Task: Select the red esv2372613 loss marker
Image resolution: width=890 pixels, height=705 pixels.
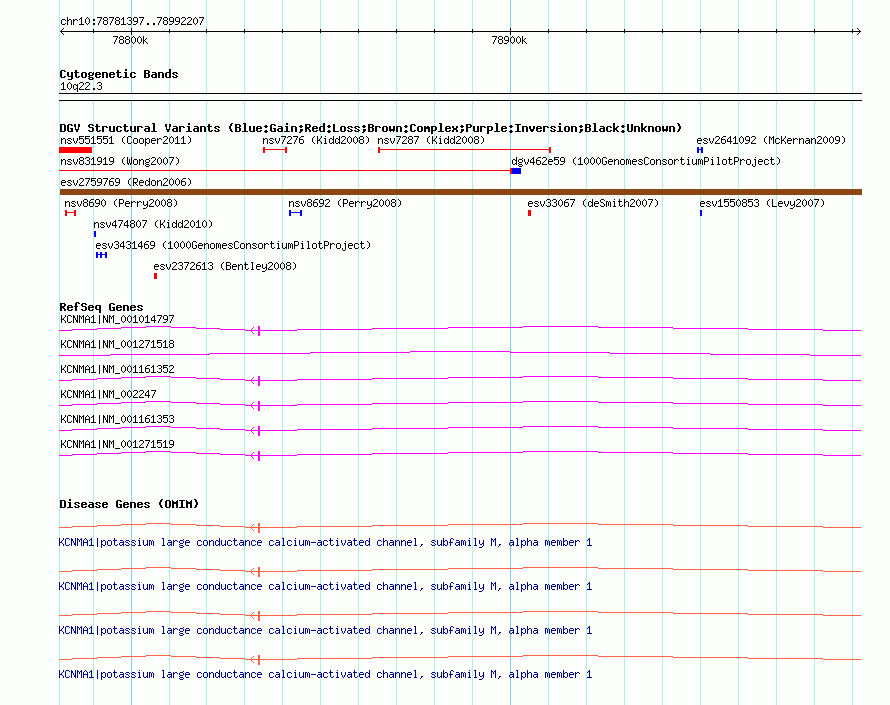Action: (x=156, y=276)
